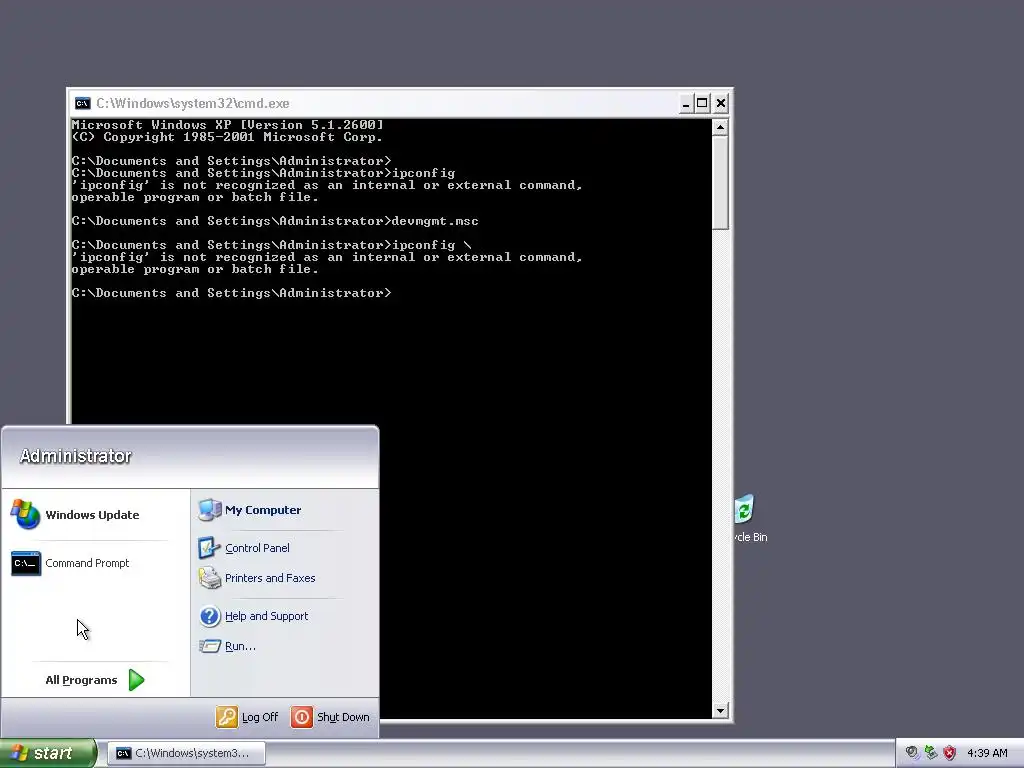Click the My Computer monitor icon
Image resolution: width=1024 pixels, height=768 pixels.
click(x=209, y=510)
